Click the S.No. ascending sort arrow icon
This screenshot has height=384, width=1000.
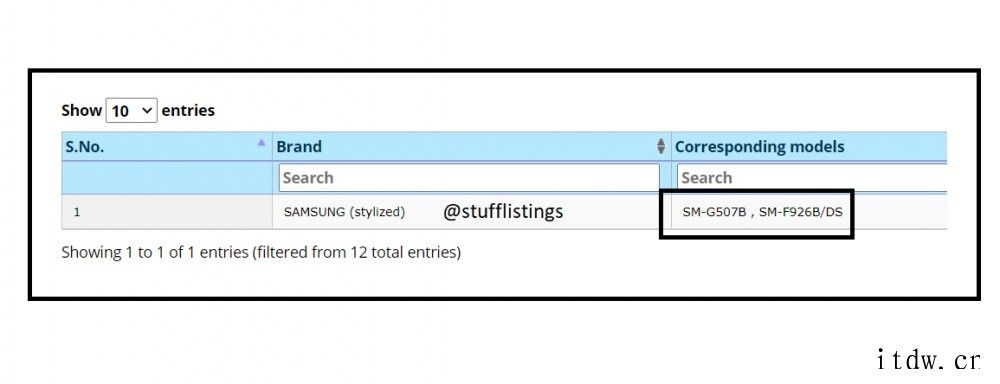click(x=261, y=143)
